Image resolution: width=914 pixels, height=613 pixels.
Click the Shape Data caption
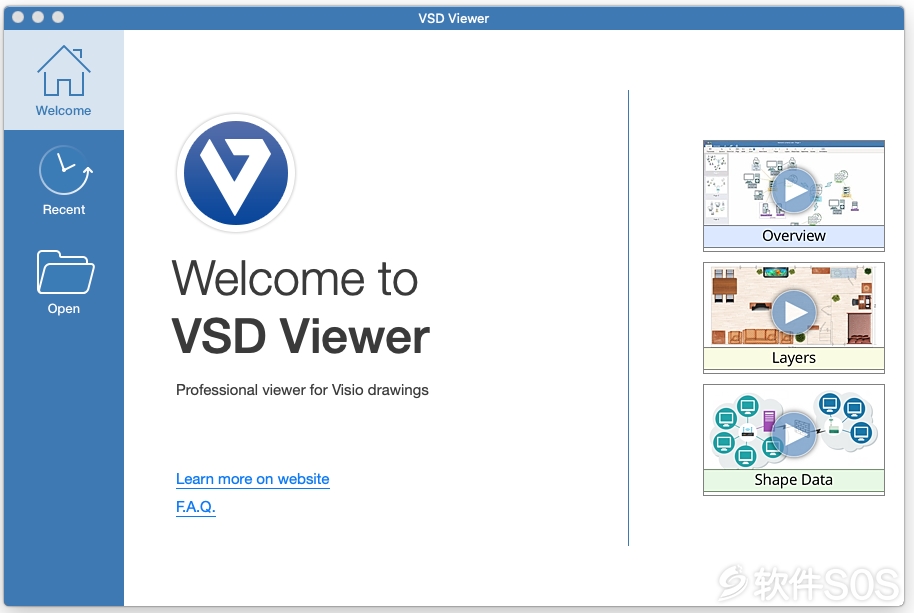[793, 480]
